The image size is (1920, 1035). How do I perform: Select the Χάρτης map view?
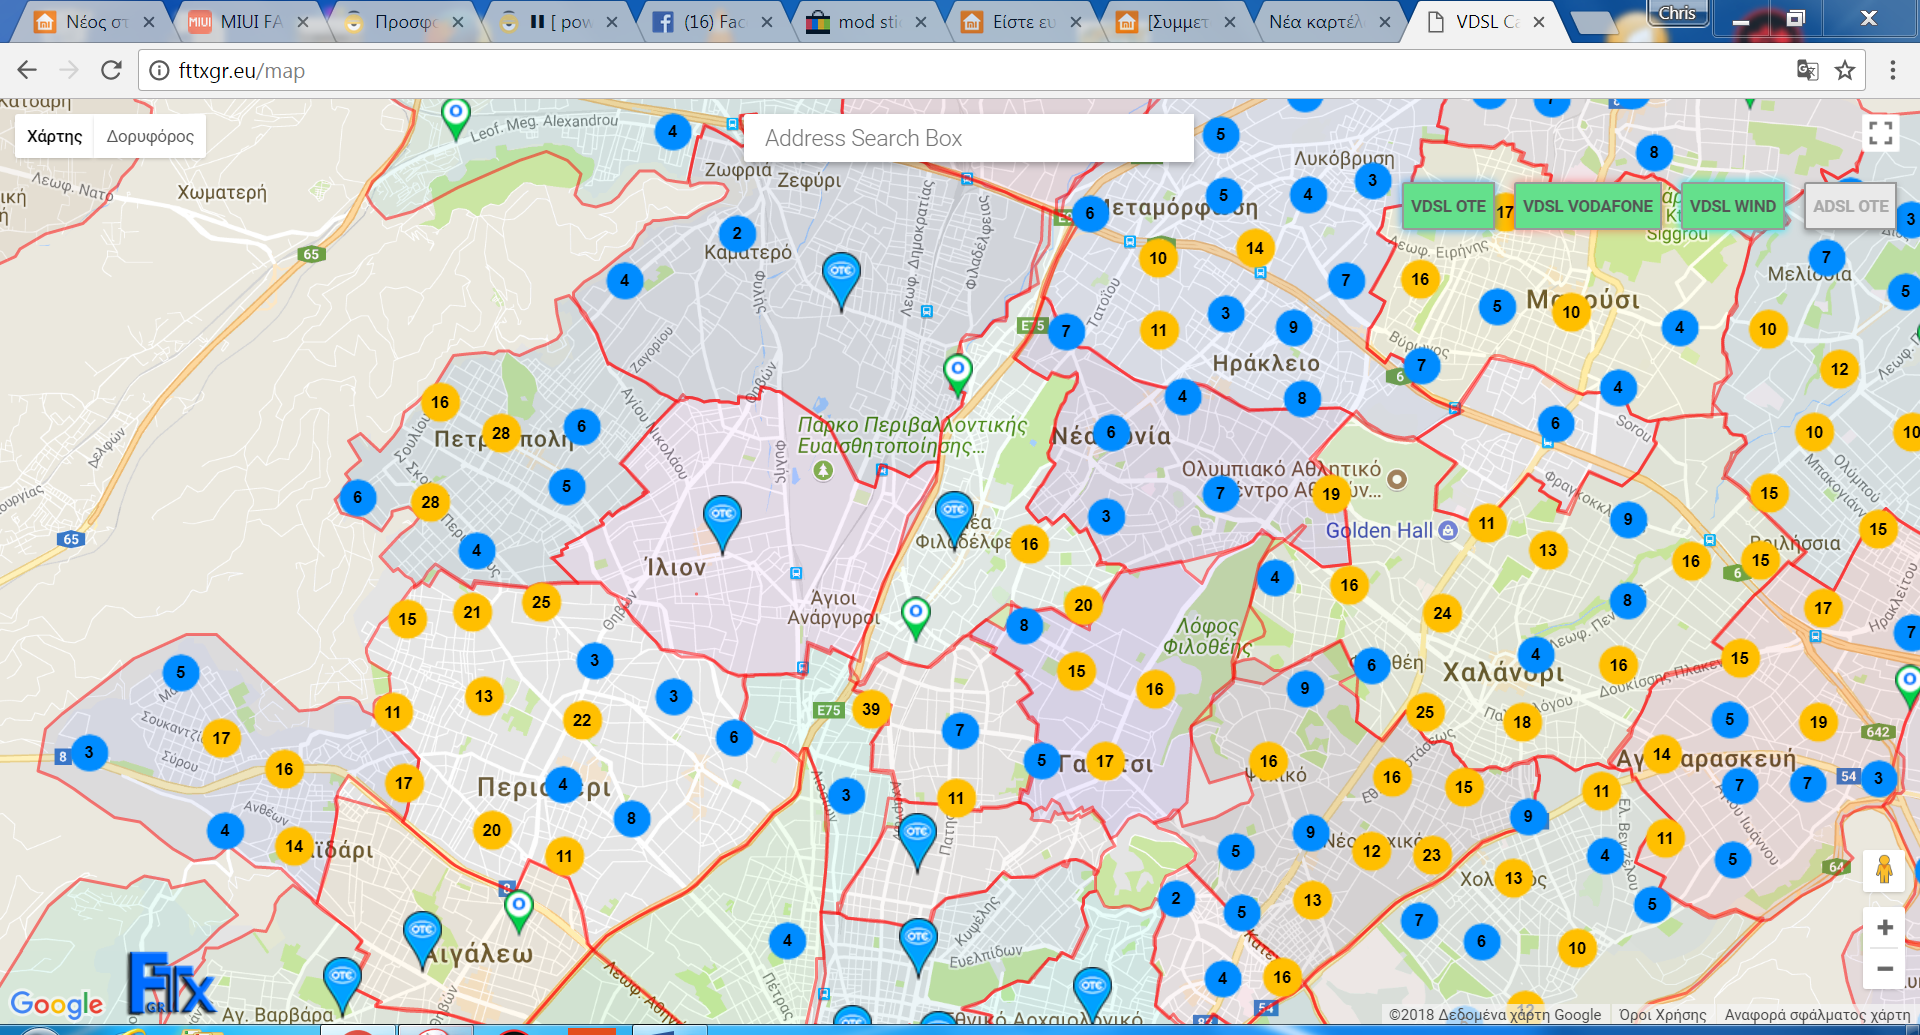[55, 136]
